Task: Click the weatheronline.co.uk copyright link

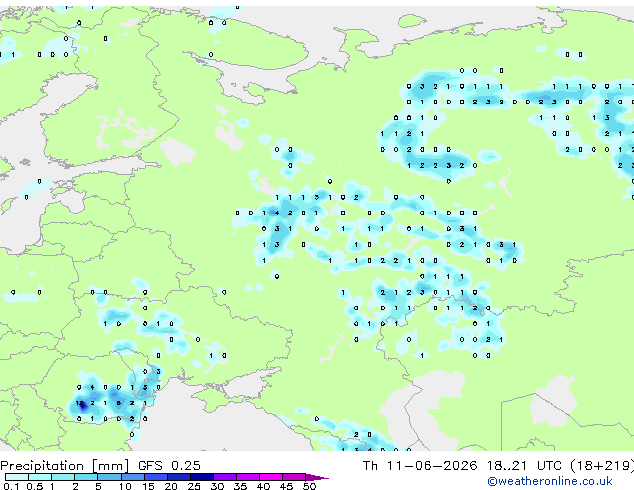Action: tap(549, 481)
